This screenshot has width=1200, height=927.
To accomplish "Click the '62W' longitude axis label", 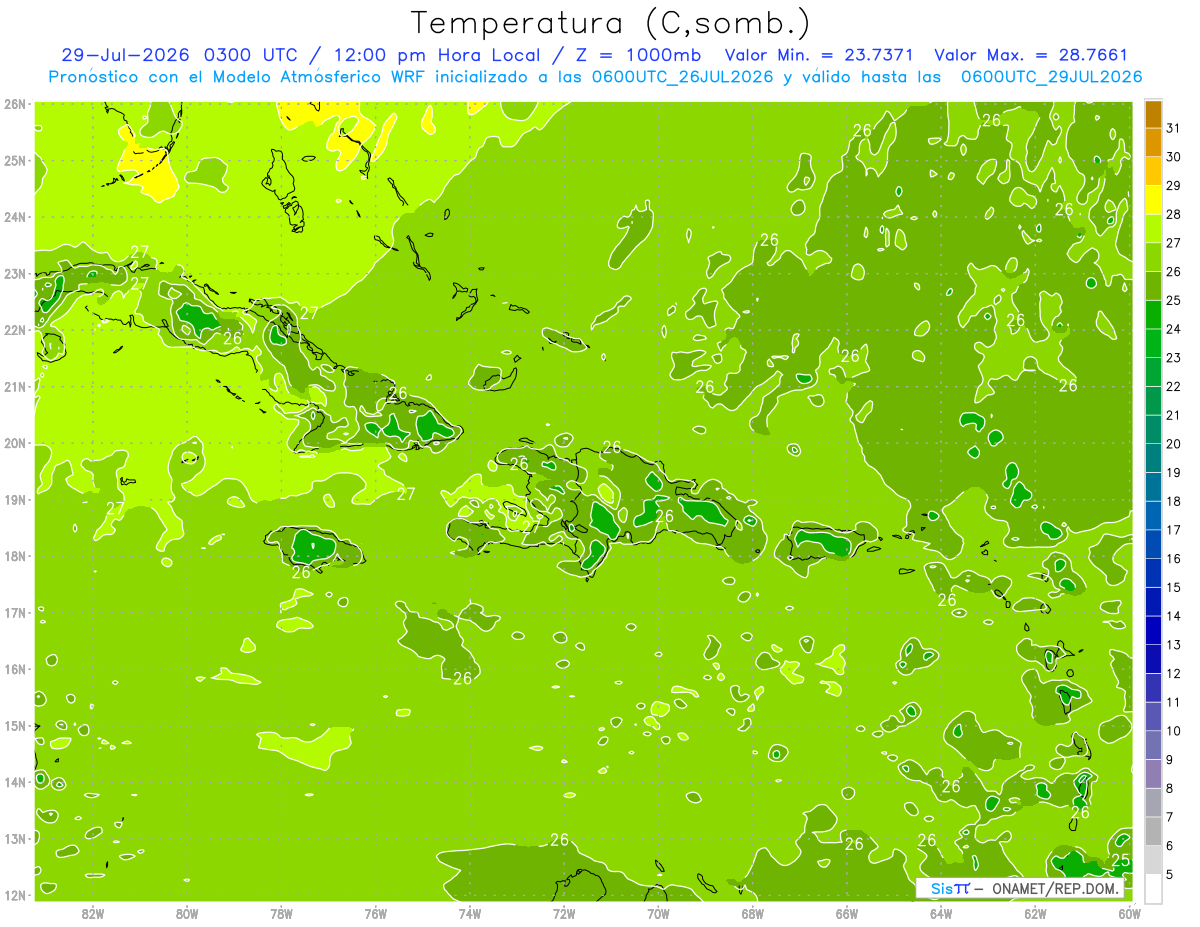I will [1035, 913].
